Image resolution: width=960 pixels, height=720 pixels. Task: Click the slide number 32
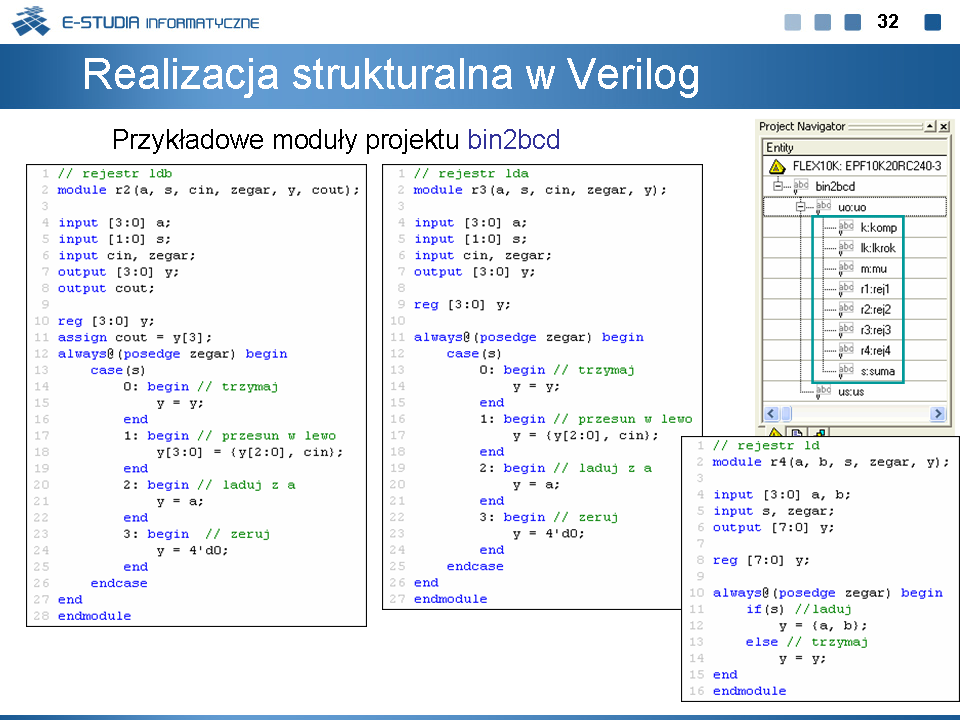pyautogui.click(x=887, y=21)
